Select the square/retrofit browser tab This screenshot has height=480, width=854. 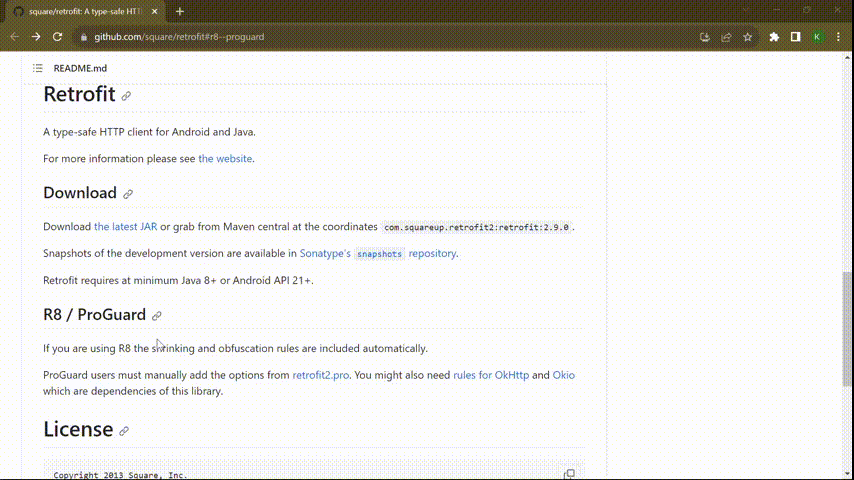click(x=84, y=11)
